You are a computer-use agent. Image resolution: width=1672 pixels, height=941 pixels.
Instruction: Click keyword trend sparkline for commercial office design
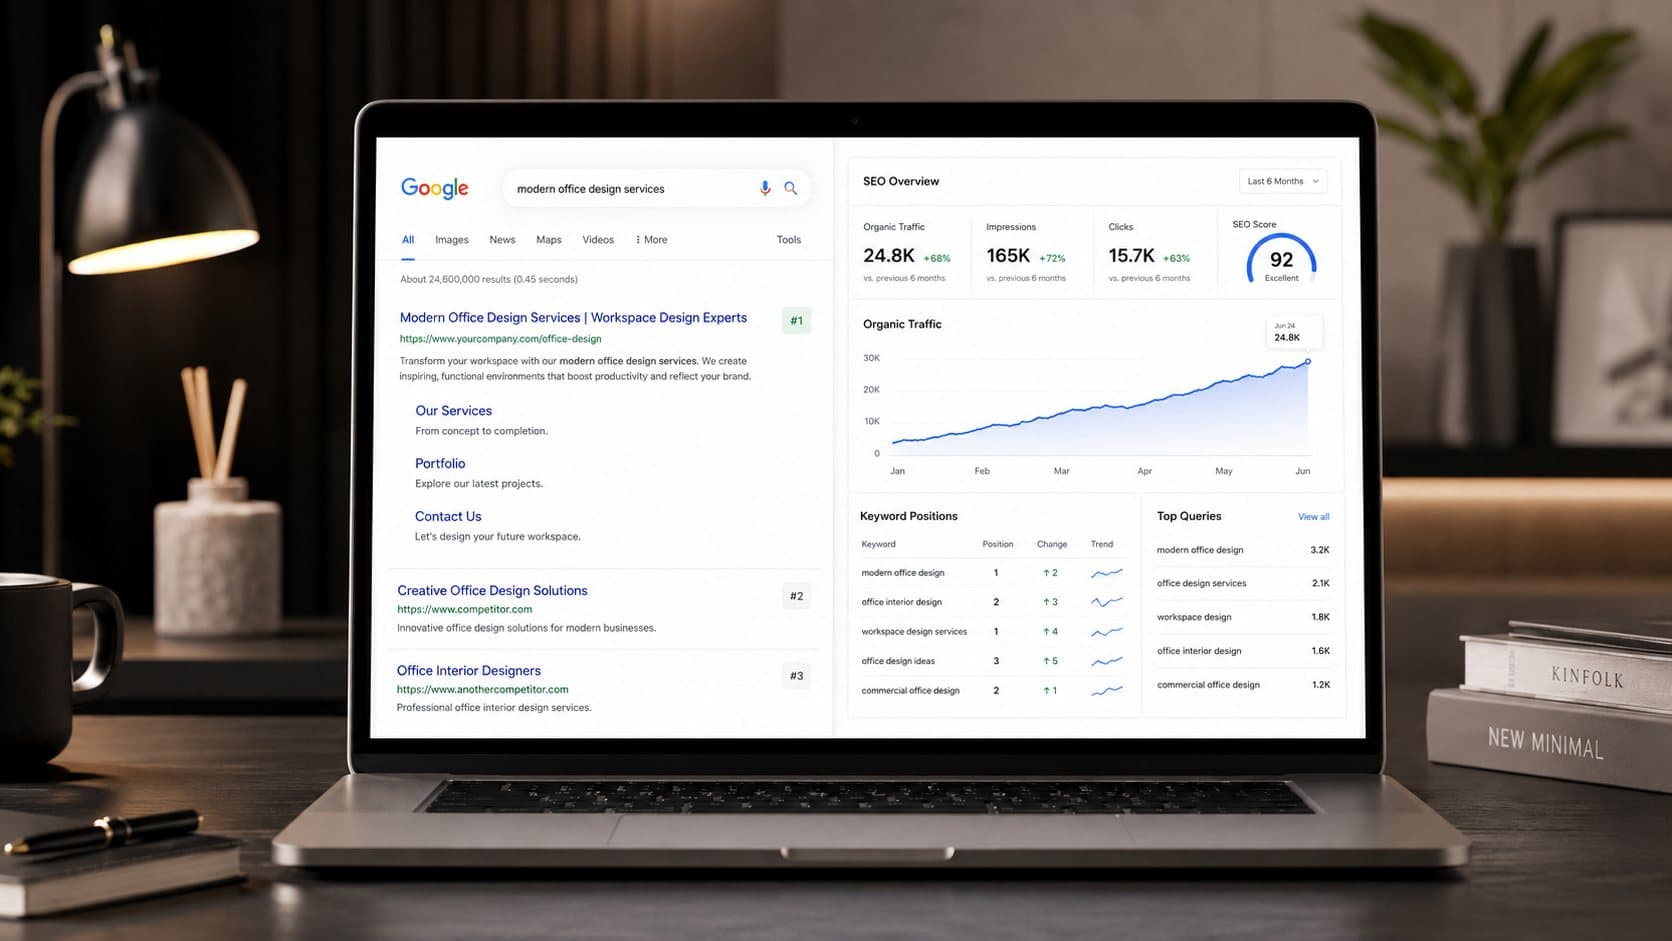pos(1106,691)
